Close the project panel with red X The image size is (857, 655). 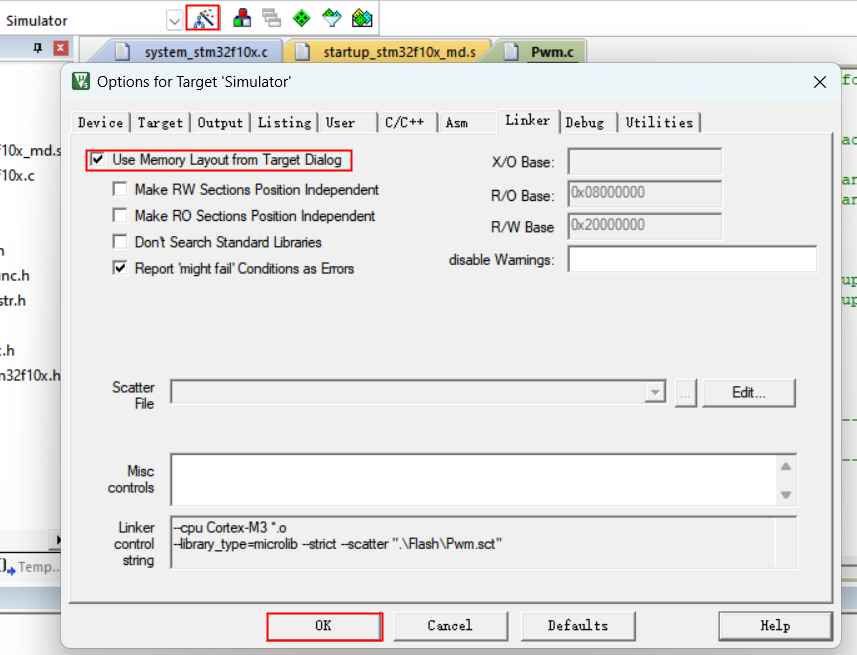(61, 48)
